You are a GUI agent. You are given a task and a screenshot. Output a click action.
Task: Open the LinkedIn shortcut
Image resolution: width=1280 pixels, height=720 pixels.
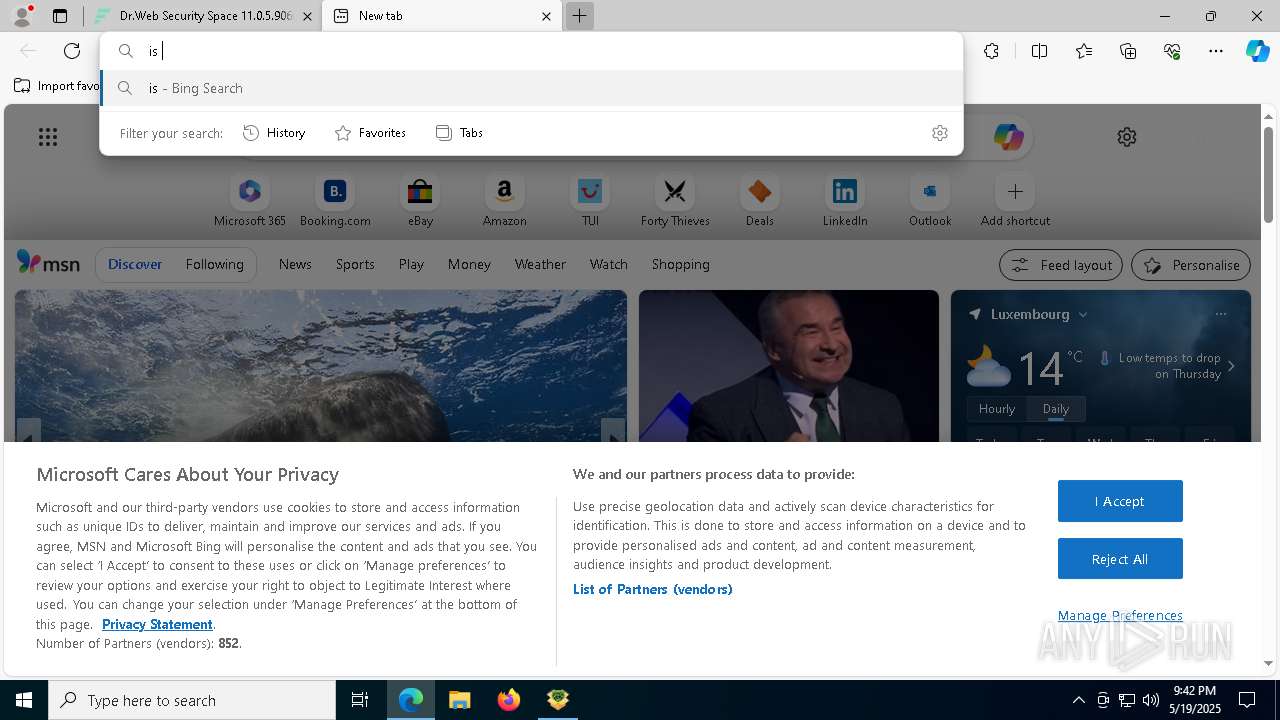(845, 201)
